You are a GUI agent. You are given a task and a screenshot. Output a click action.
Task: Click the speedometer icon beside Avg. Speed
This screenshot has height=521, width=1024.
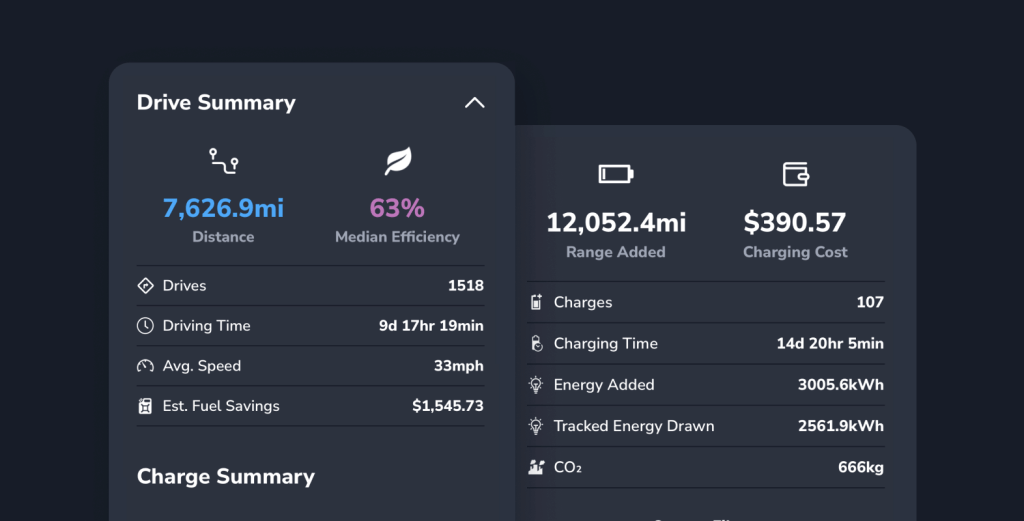pyautogui.click(x=145, y=366)
